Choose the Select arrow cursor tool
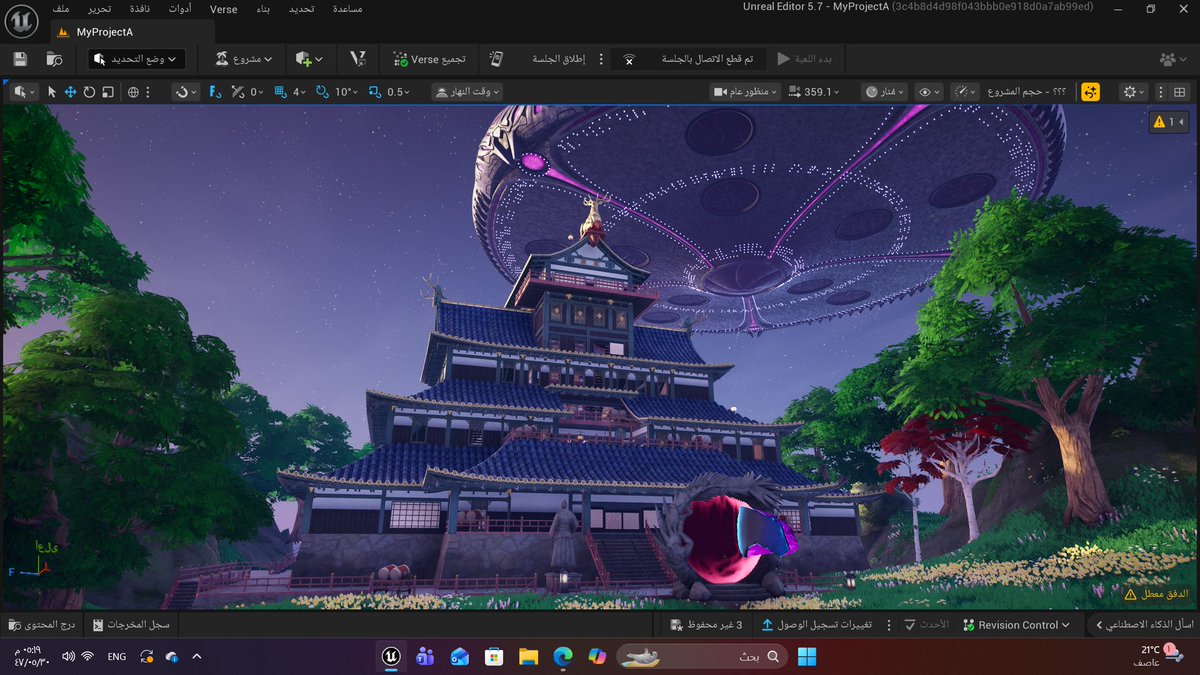The image size is (1200, 675). click(x=52, y=91)
